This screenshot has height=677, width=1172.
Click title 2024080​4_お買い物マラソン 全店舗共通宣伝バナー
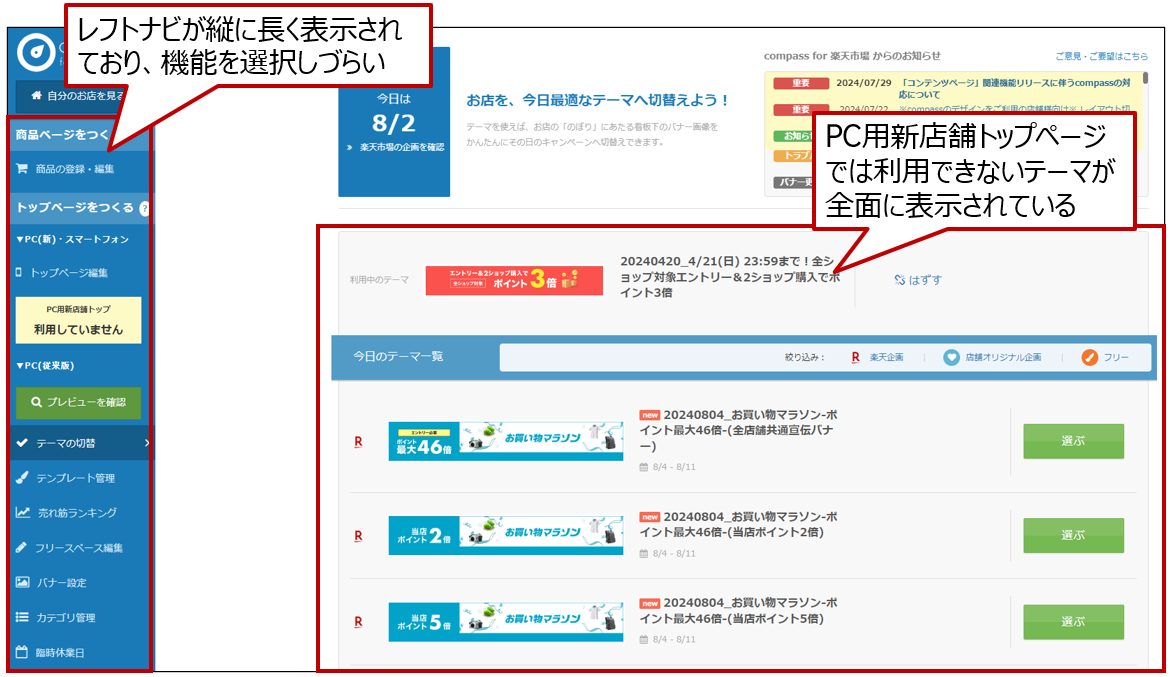738,430
